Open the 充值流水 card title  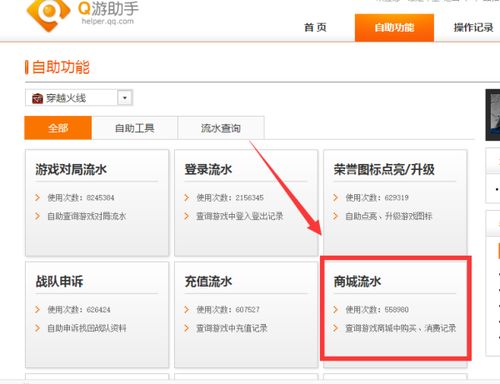click(208, 281)
